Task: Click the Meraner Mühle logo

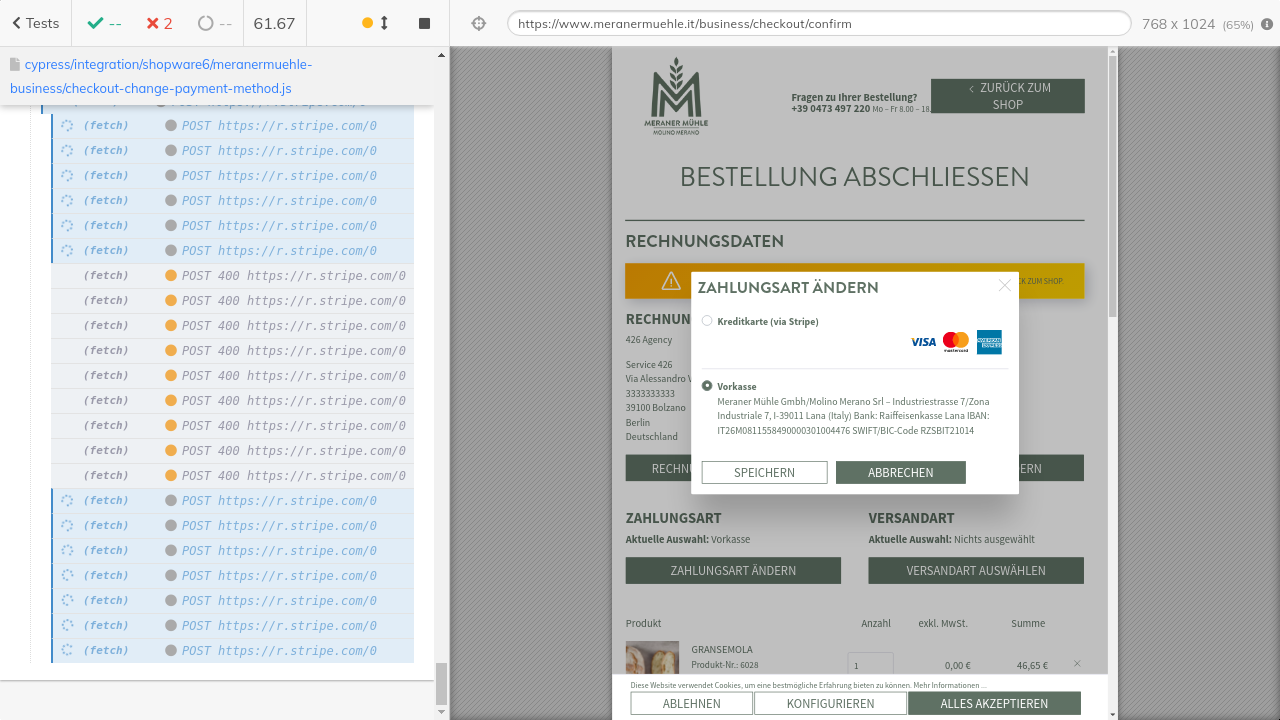Action: pos(676,96)
